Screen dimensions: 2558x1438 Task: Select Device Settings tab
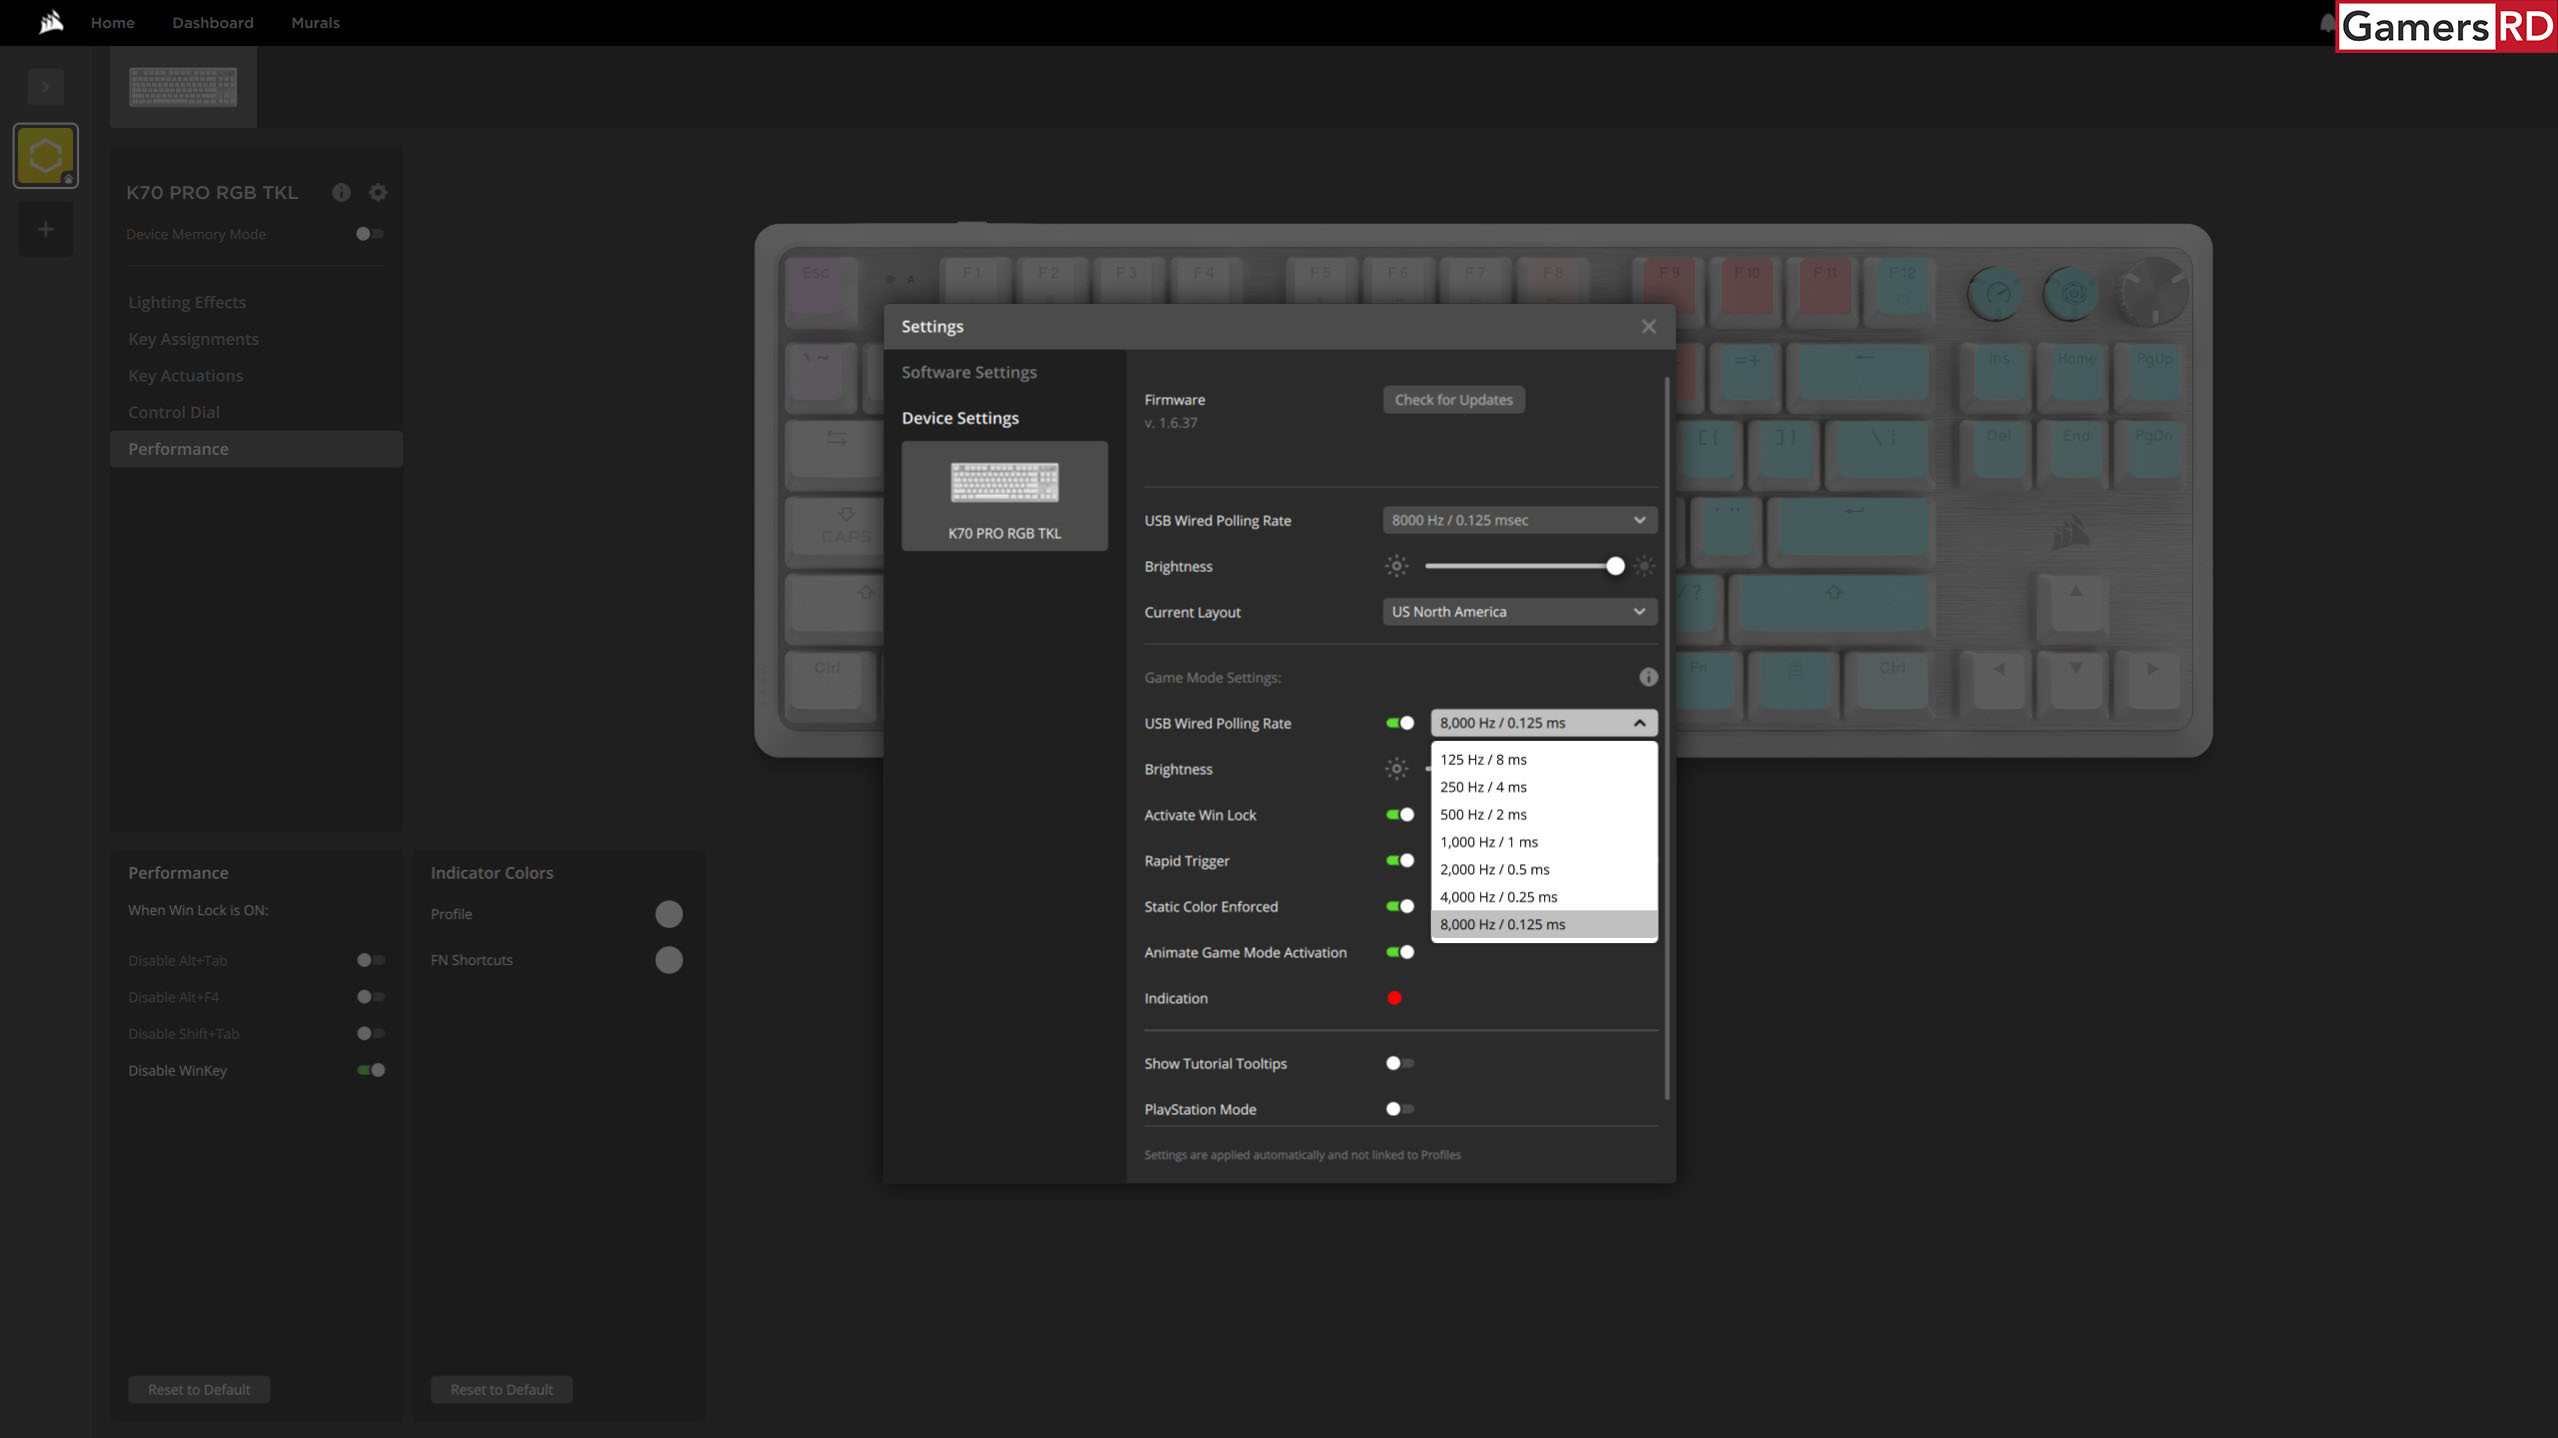(x=959, y=416)
